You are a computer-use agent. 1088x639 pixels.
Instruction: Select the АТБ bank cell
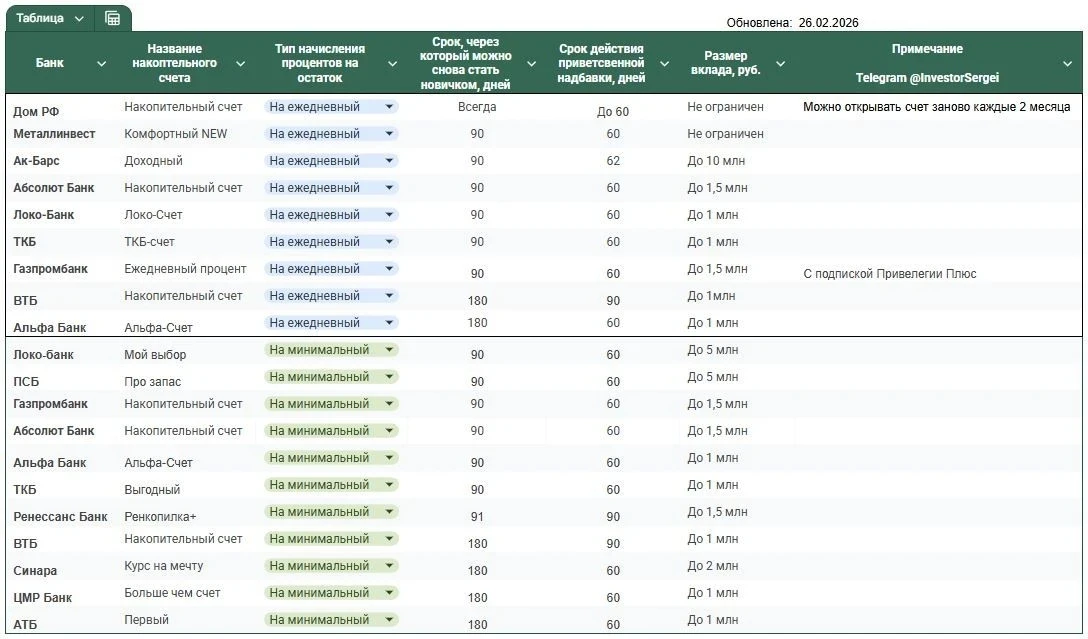pyautogui.click(x=25, y=625)
